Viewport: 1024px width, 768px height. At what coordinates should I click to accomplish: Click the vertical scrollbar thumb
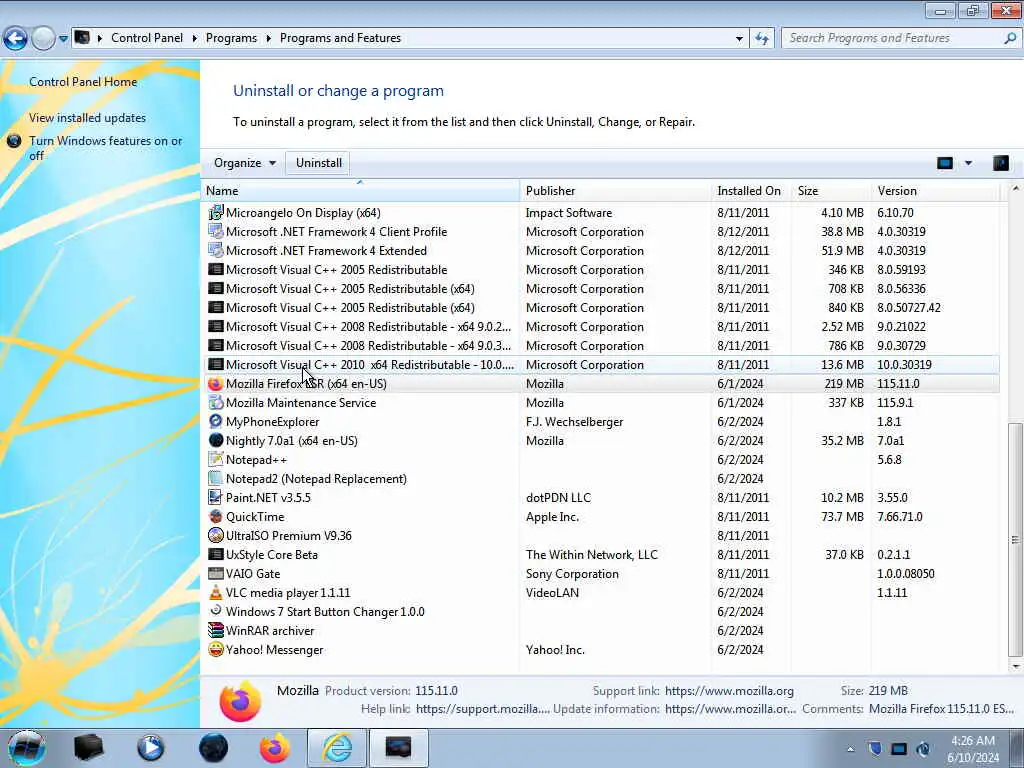tap(1014, 539)
